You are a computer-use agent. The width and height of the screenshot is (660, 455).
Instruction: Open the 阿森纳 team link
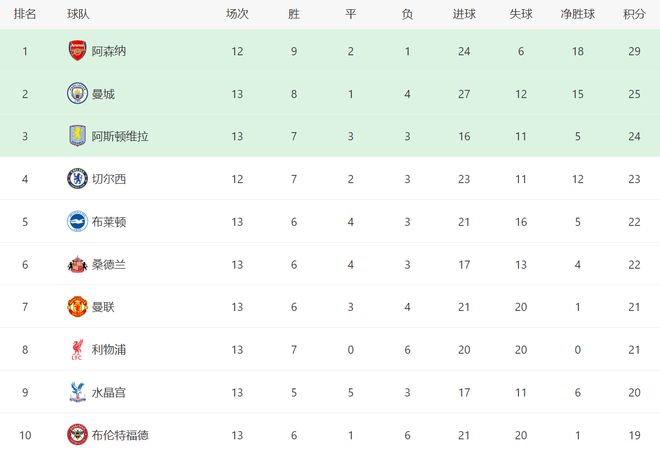(108, 50)
